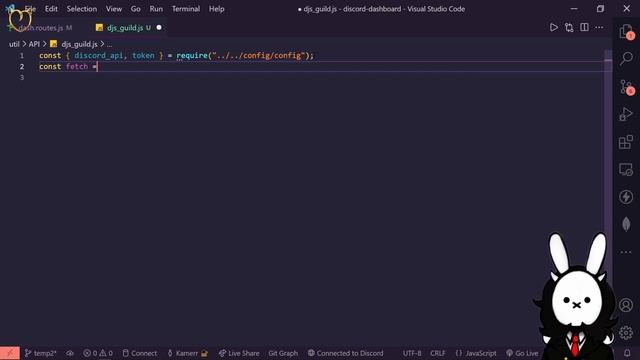
Task: Expand breadcrumb symbols ellipsis
Action: [109, 44]
